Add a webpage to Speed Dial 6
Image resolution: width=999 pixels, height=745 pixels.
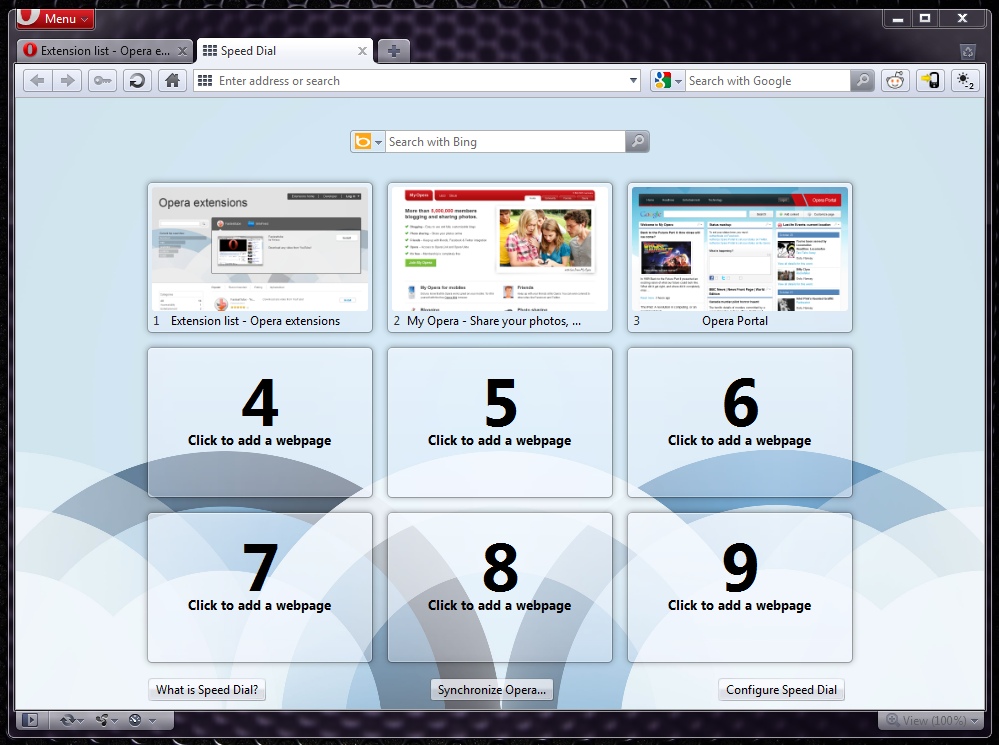(740, 422)
